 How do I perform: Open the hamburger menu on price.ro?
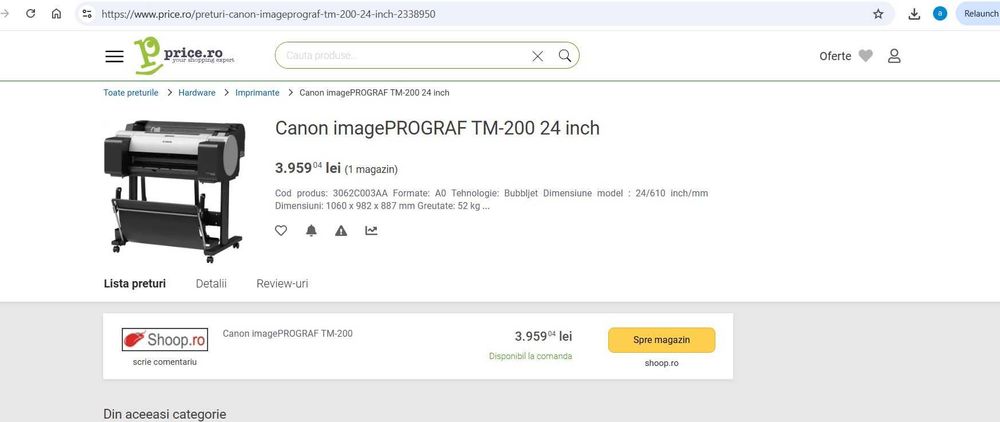114,56
